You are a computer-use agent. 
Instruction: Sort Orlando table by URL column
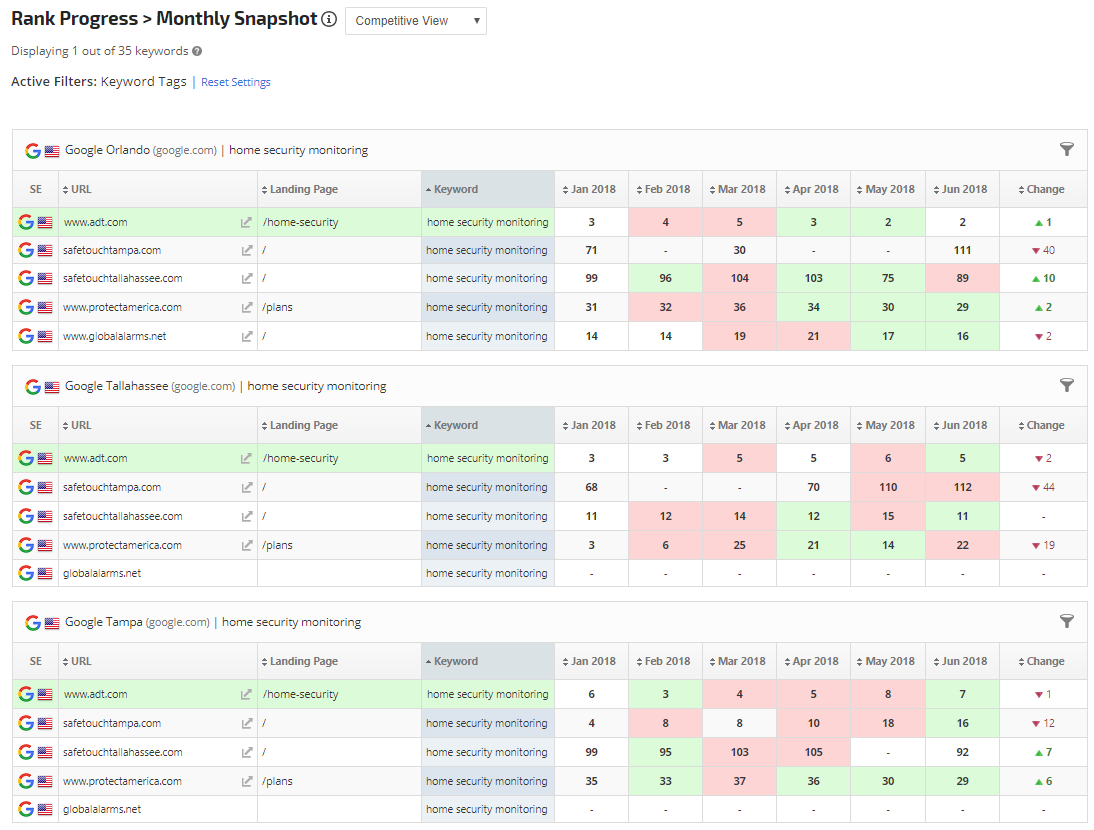(81, 189)
